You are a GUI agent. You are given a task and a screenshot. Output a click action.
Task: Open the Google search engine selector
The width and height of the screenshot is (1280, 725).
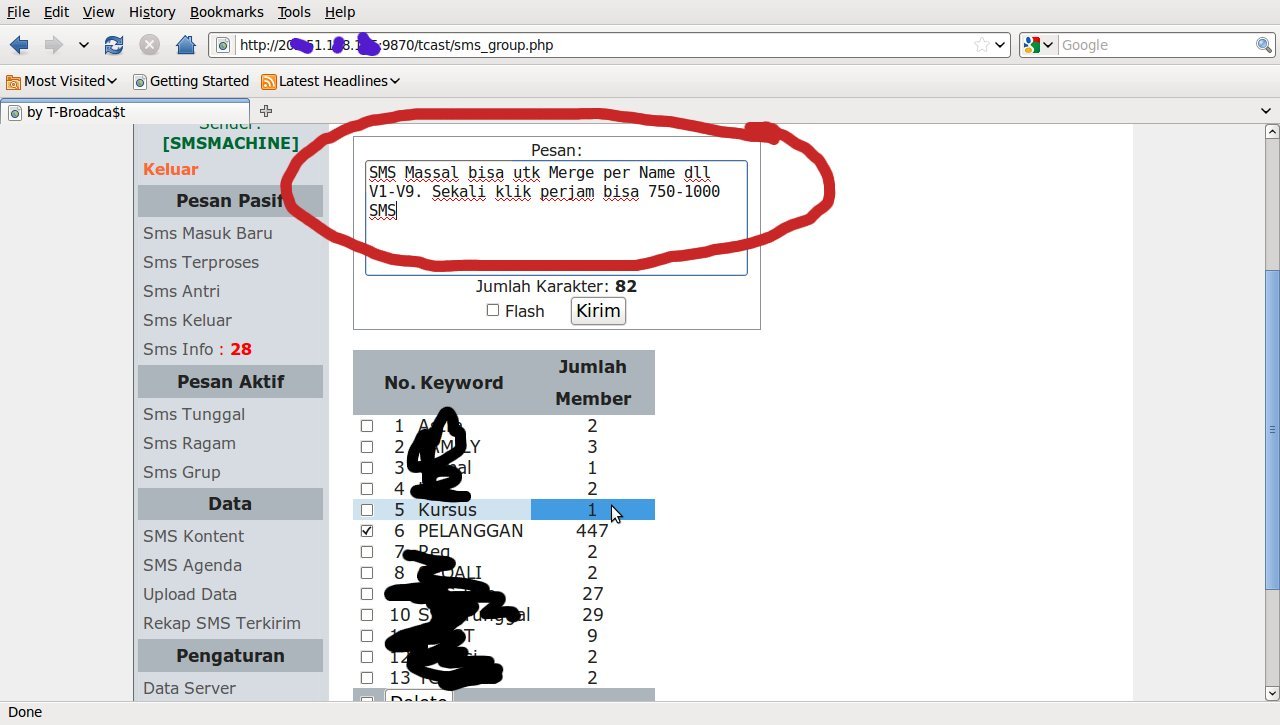click(x=1039, y=45)
